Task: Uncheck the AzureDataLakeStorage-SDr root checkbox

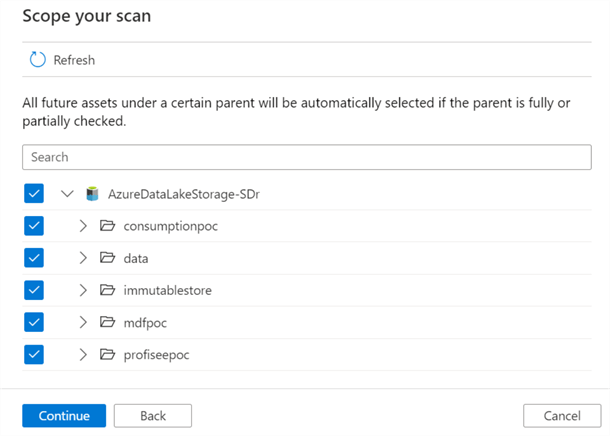Action: (34, 194)
